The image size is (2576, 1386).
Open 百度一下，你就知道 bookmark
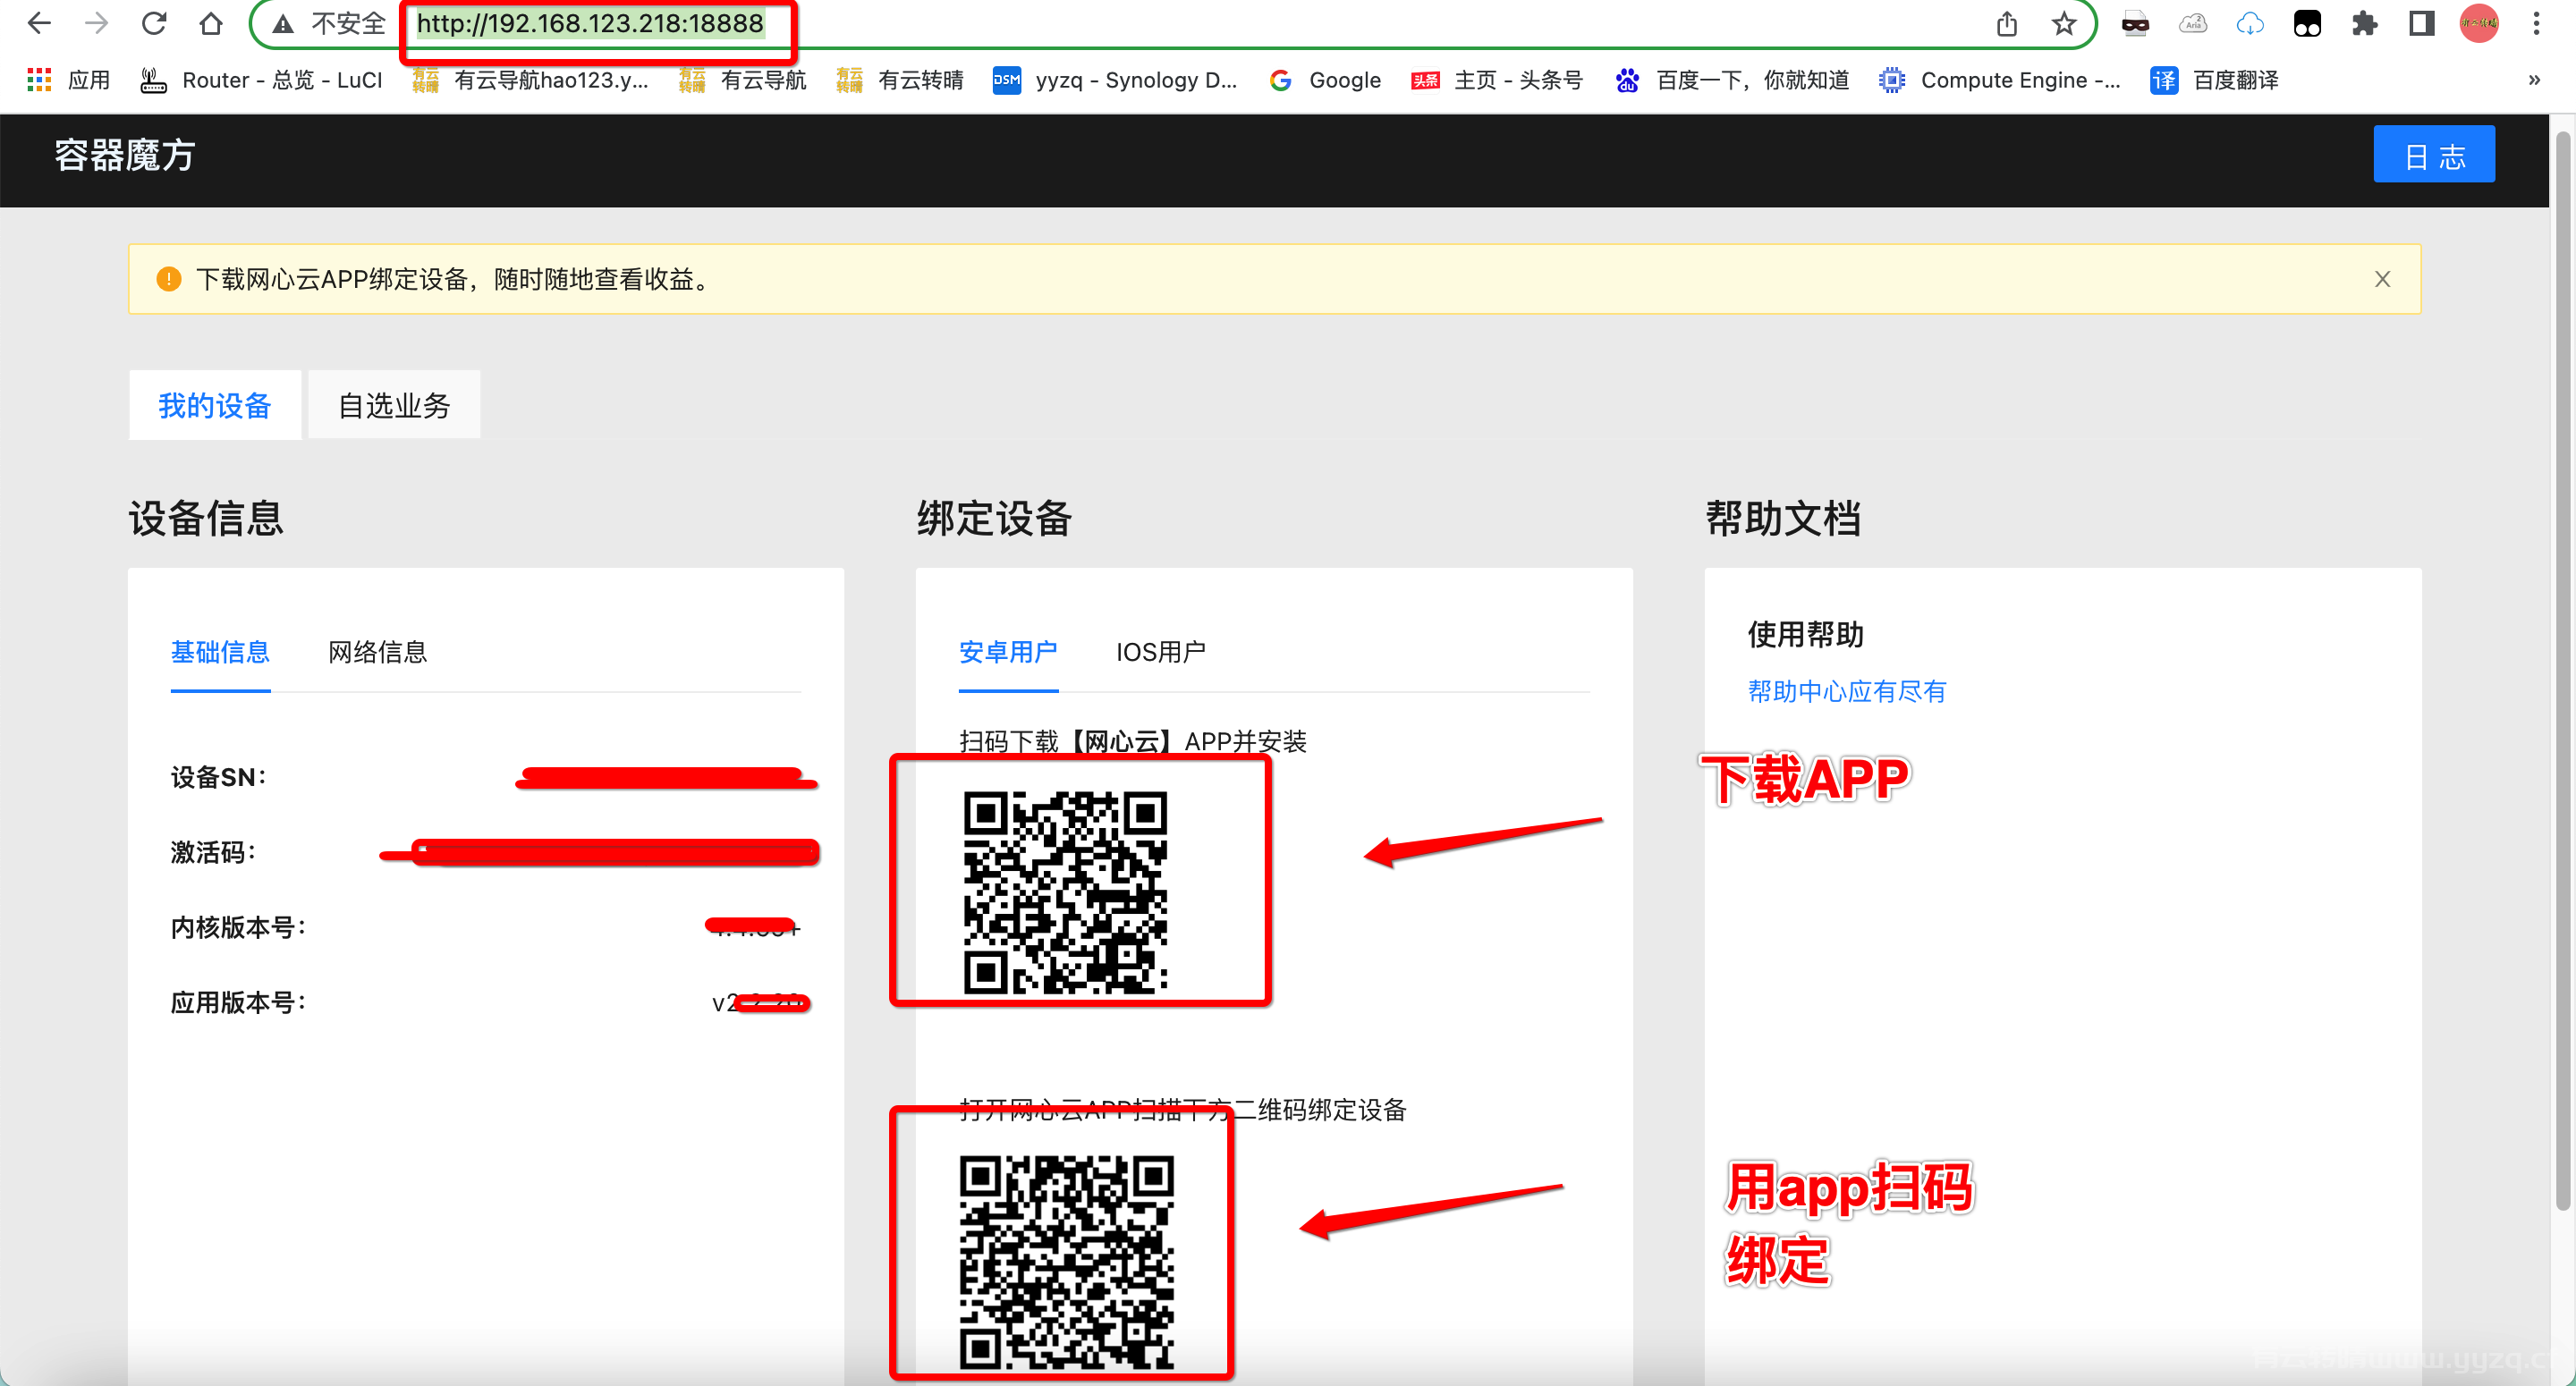(1732, 80)
